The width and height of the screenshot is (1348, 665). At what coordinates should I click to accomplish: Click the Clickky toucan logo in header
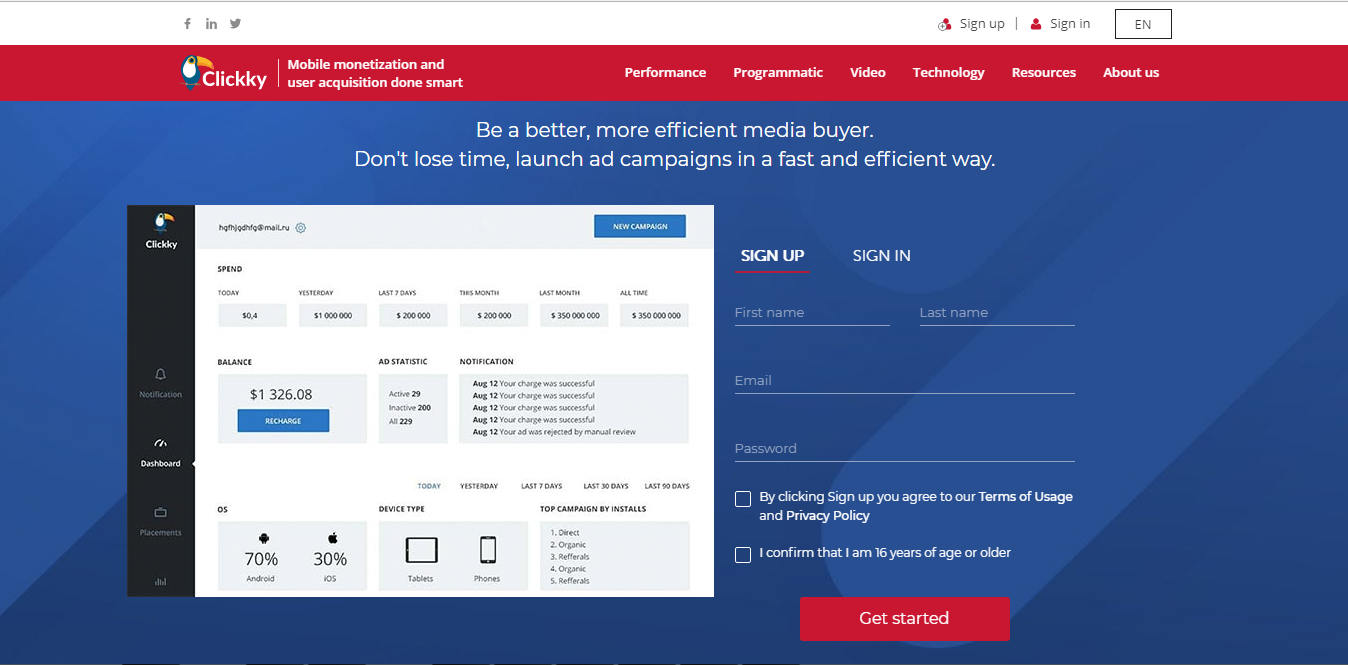click(x=224, y=73)
